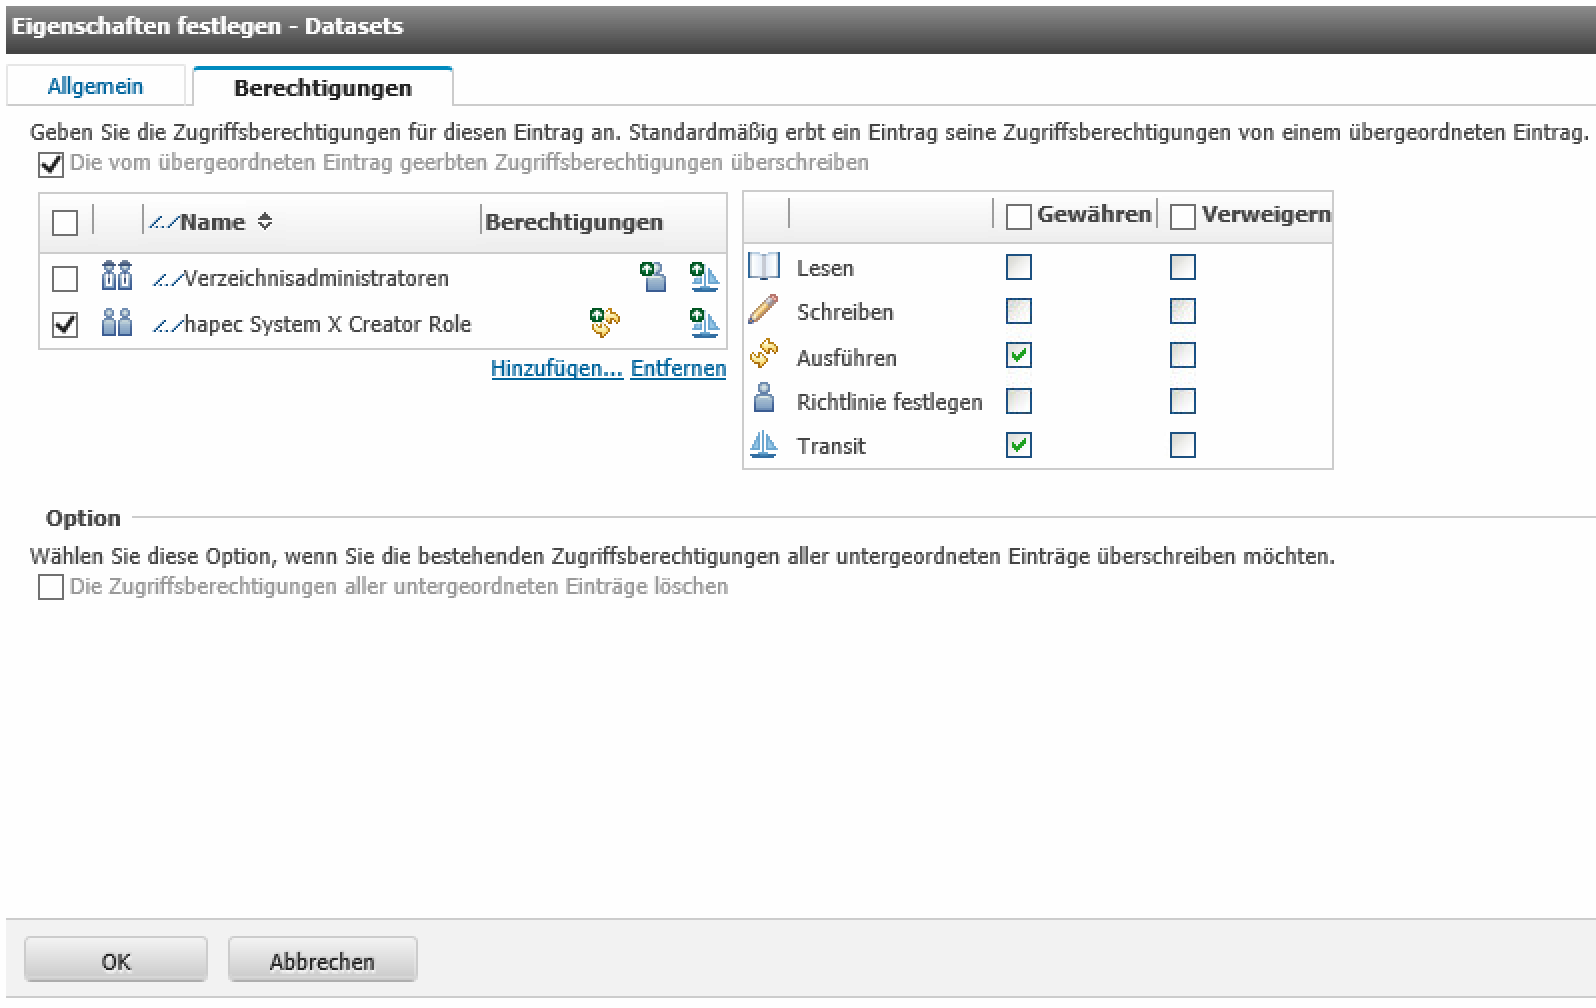Click the execute icon in hapec role row
The image size is (1596, 1008).
604,322
